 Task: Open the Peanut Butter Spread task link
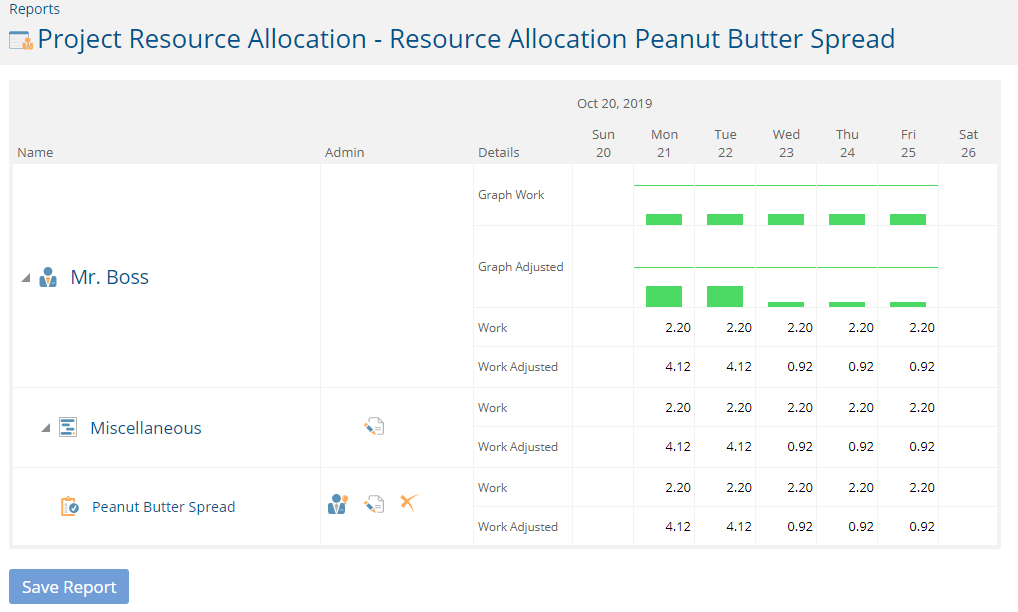164,507
